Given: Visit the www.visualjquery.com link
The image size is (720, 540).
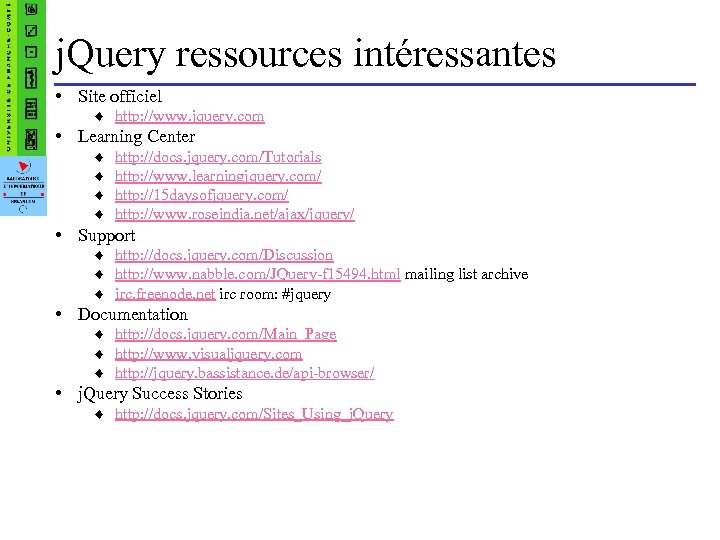Looking at the screenshot, I should coord(208,354).
